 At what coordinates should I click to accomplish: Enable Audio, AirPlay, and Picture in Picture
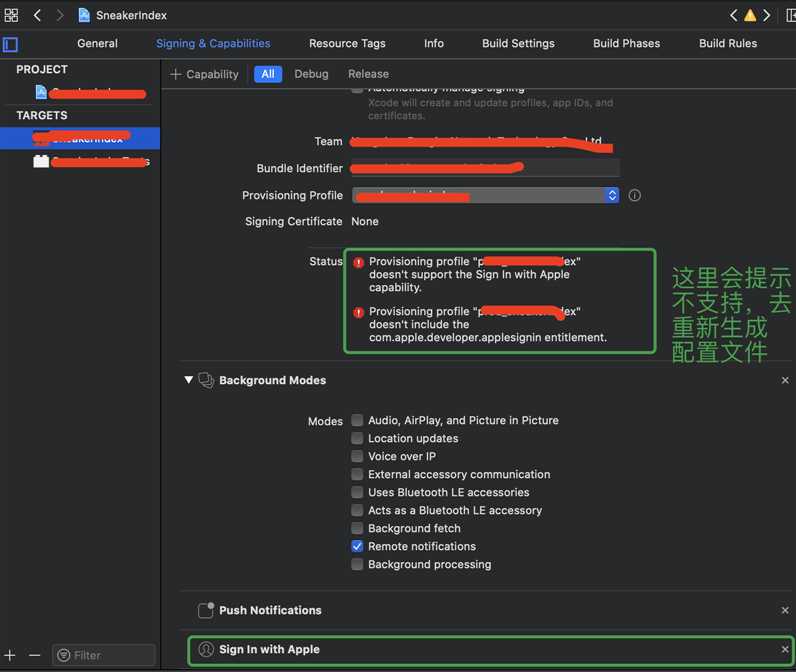[357, 420]
